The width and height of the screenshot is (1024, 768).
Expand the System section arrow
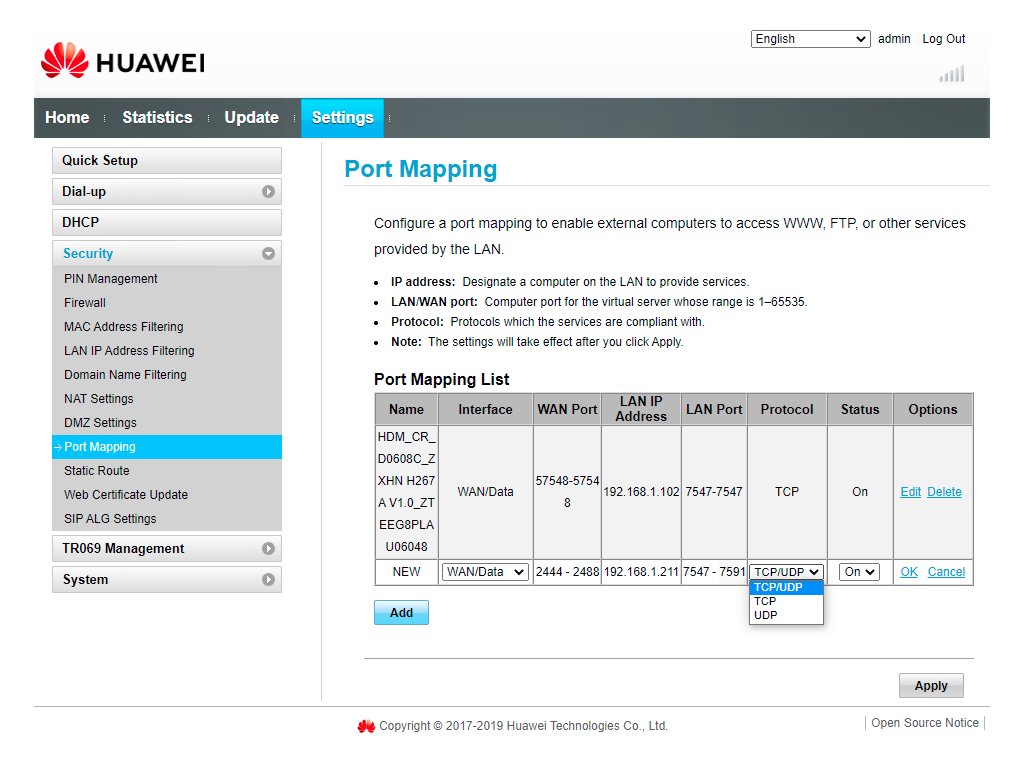pos(268,580)
